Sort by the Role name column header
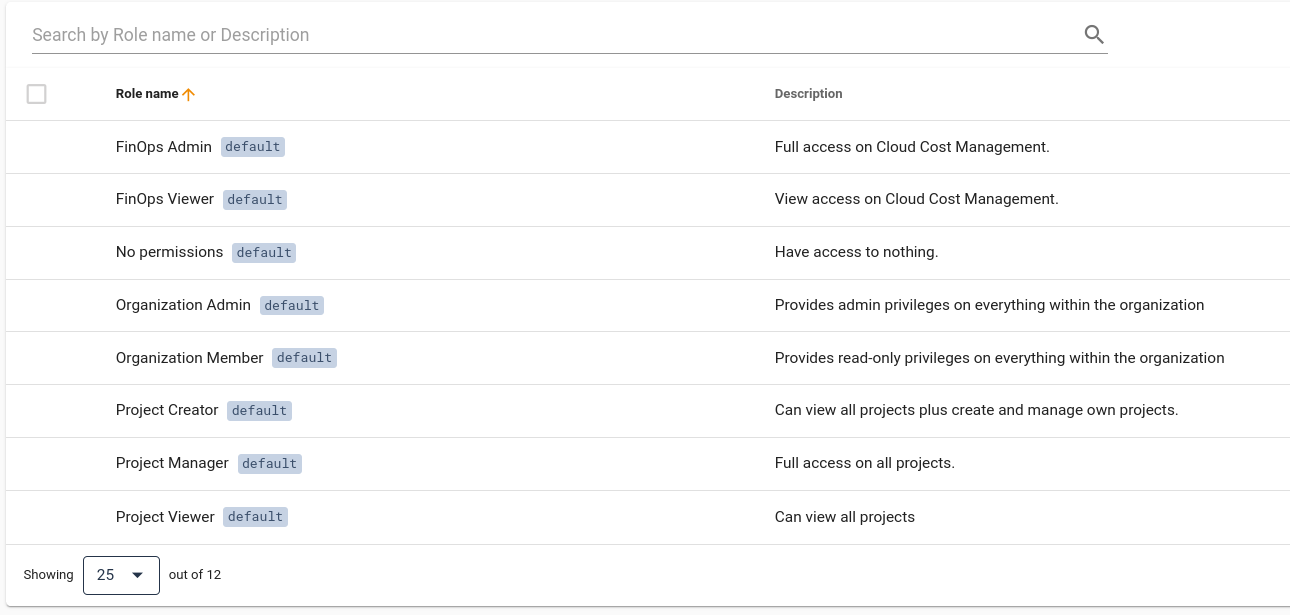 pos(147,94)
